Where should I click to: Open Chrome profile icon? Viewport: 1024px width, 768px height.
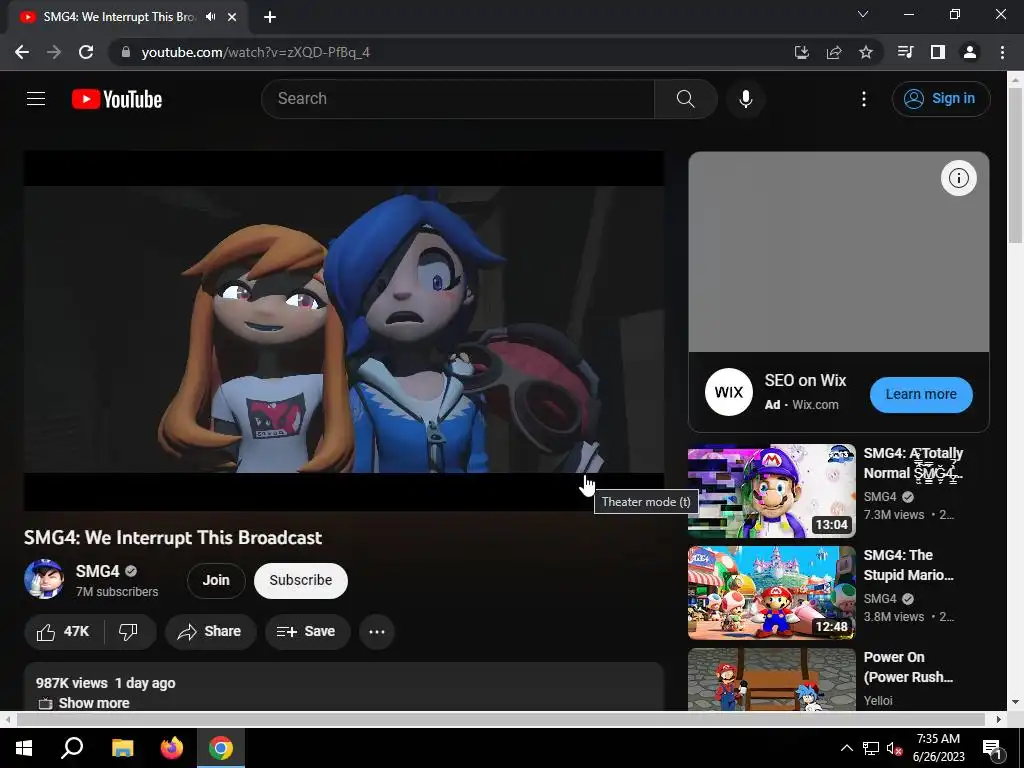click(970, 52)
